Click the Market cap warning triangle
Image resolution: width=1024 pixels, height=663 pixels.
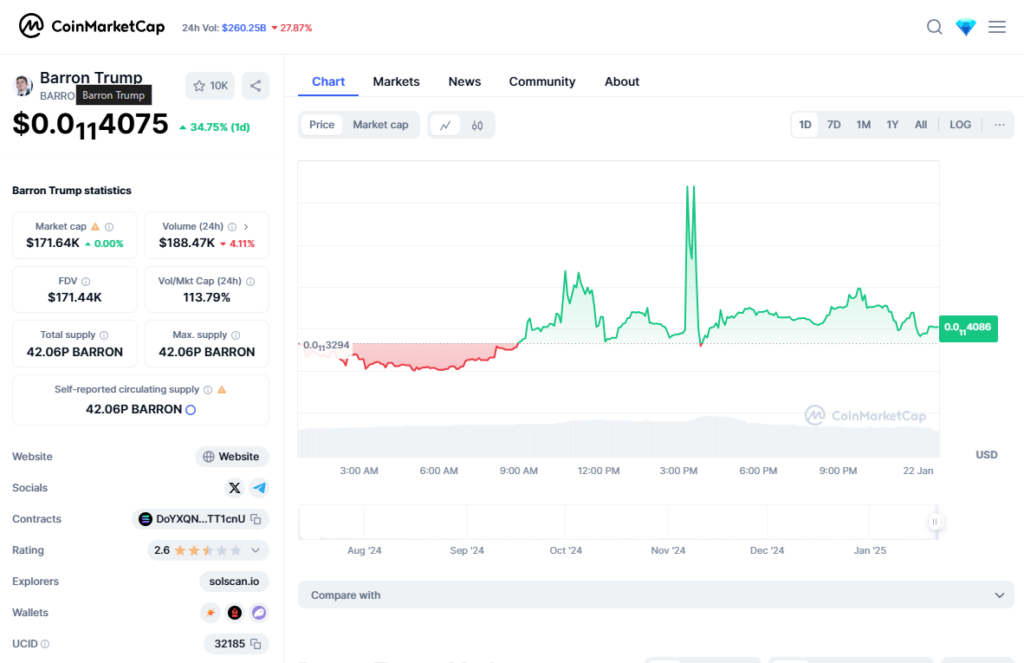coord(95,227)
